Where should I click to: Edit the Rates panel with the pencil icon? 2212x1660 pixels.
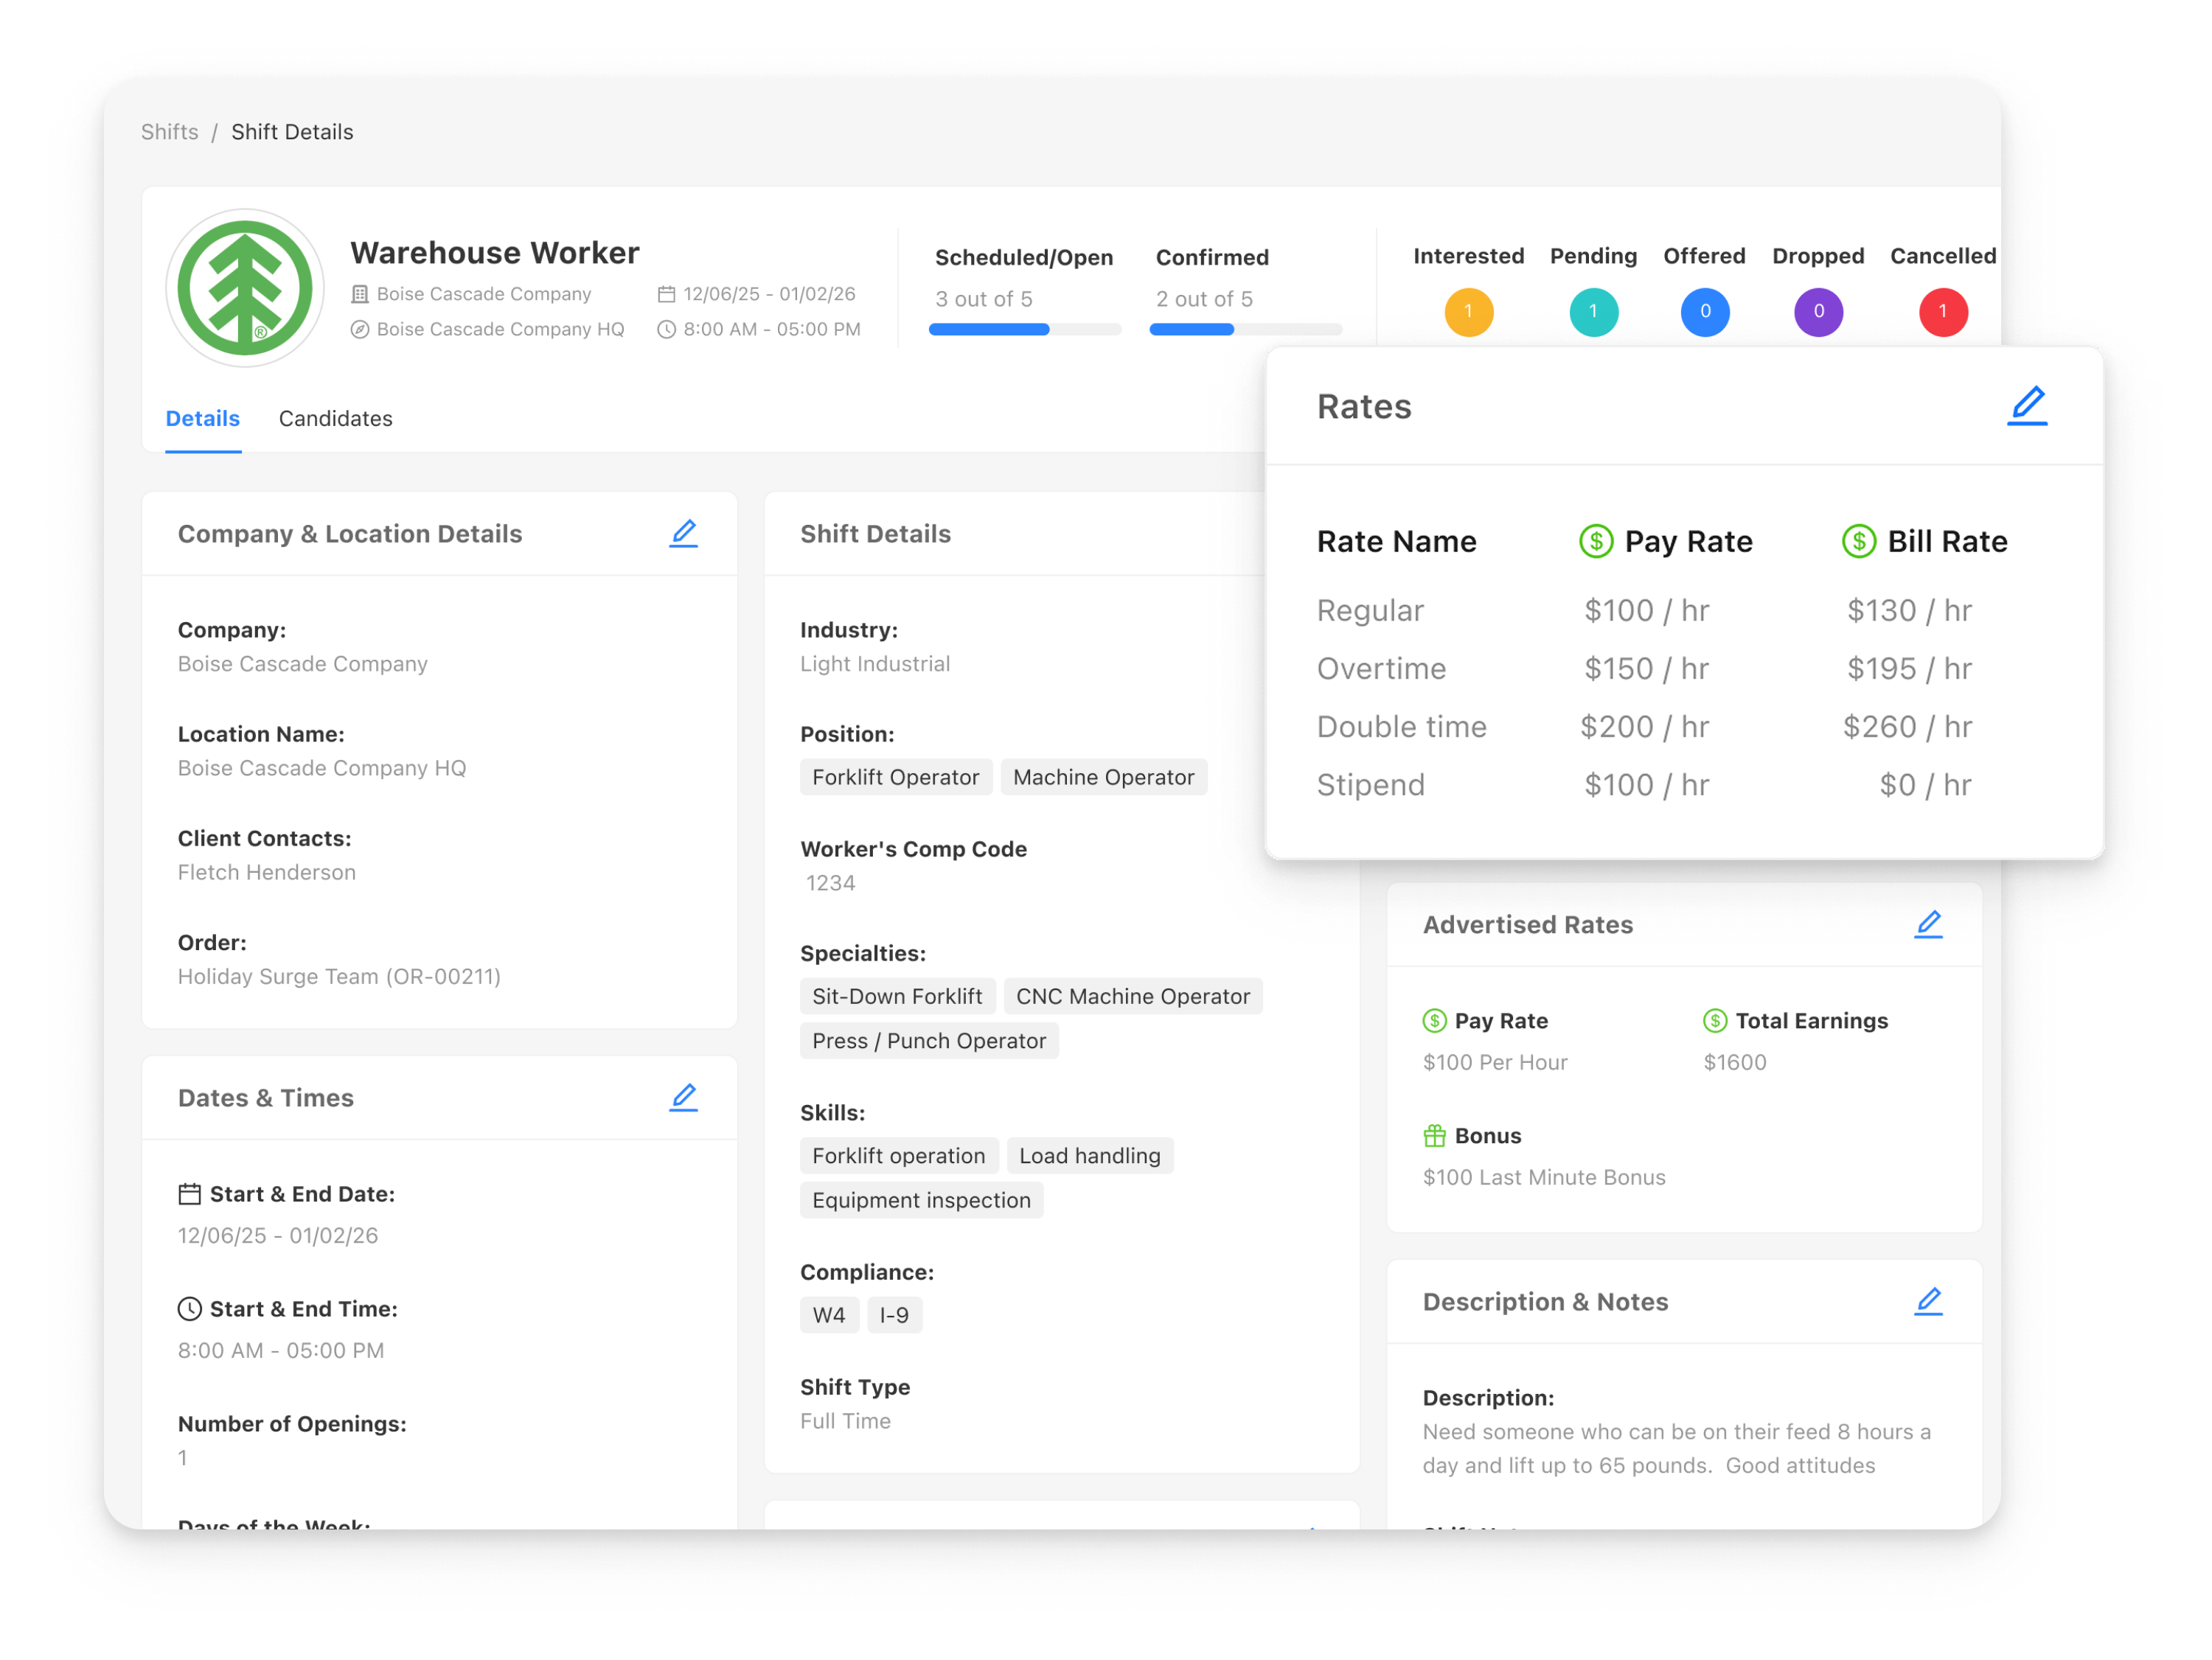pyautogui.click(x=2027, y=406)
